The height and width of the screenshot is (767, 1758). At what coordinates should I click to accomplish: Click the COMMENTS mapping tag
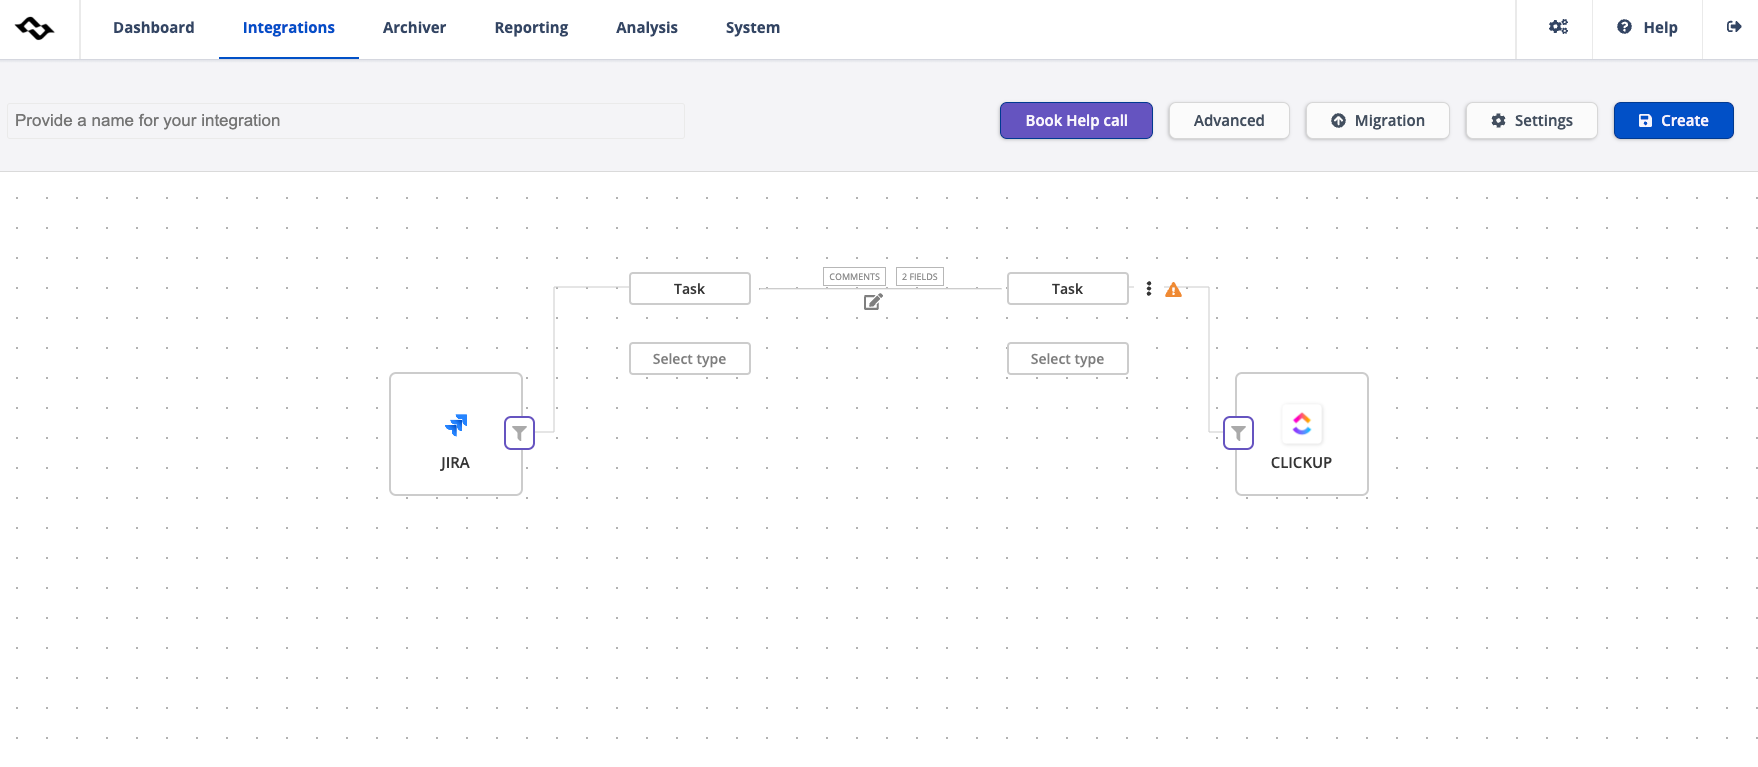tap(855, 277)
